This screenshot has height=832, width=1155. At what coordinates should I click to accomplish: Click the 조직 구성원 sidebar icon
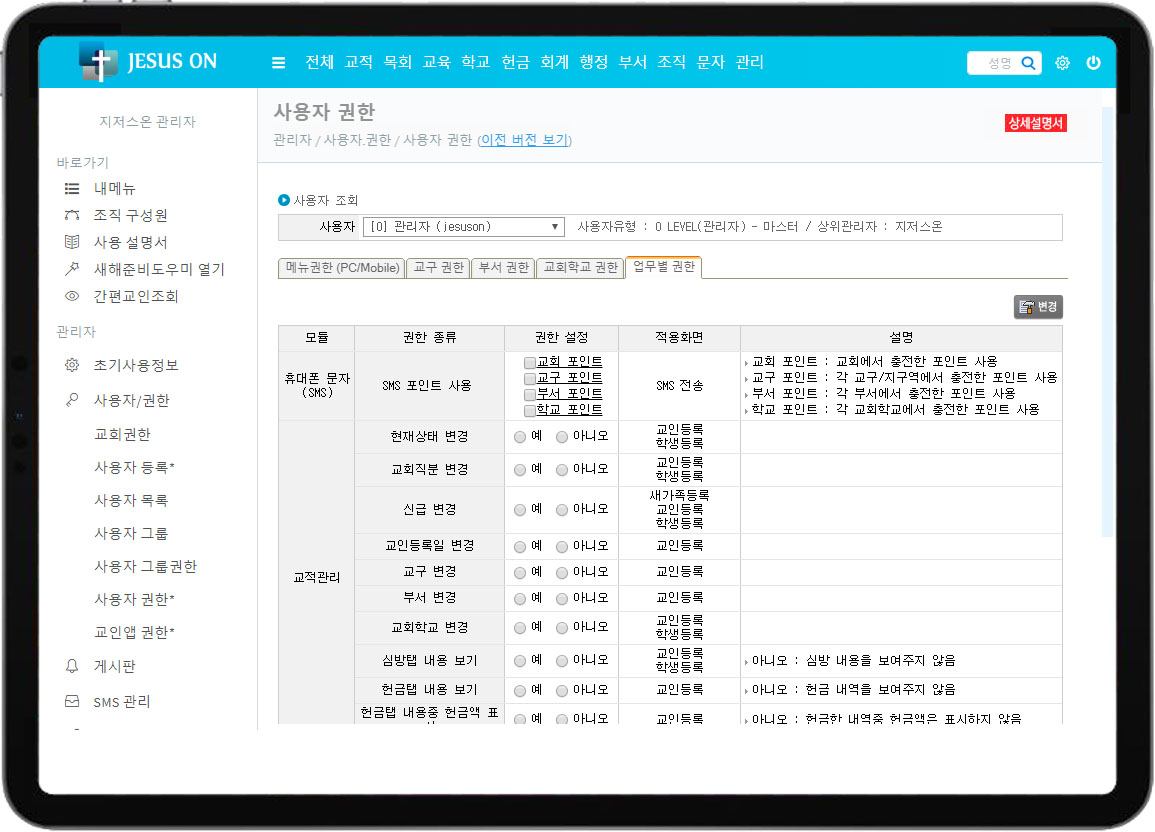tap(72, 215)
